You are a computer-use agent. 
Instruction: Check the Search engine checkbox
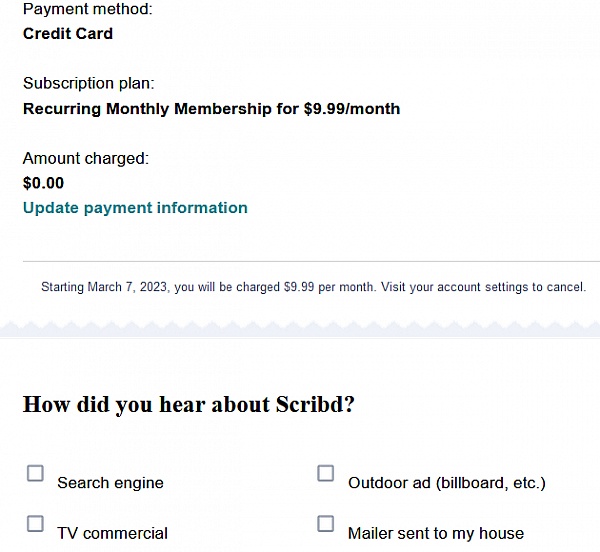(x=35, y=473)
